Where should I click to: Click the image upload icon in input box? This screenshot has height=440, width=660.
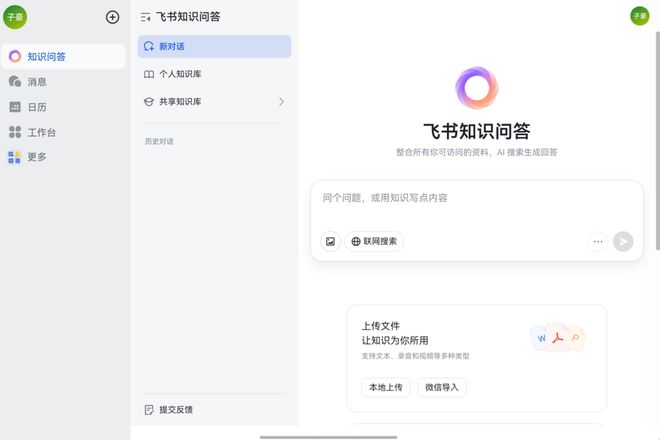330,241
